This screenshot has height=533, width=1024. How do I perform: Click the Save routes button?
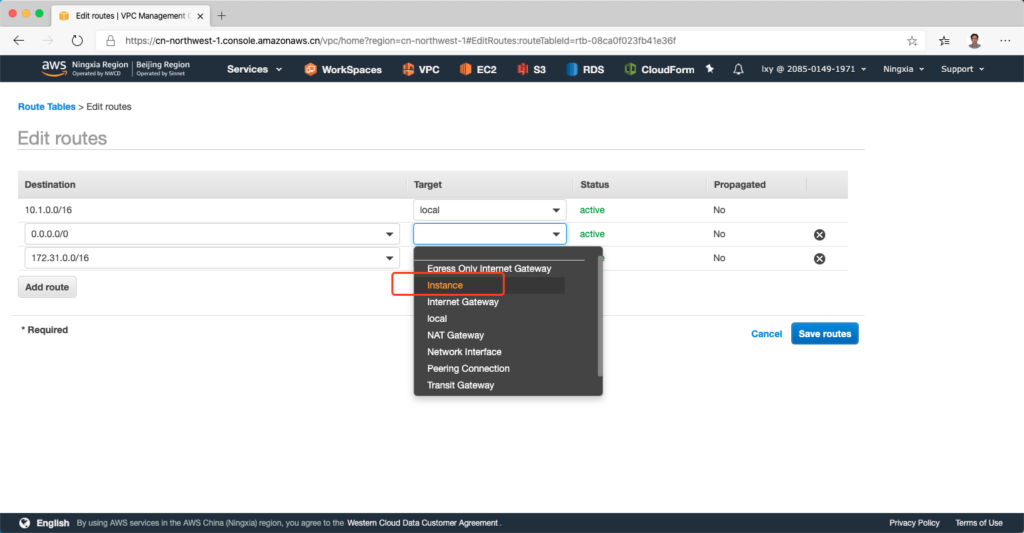pos(824,333)
